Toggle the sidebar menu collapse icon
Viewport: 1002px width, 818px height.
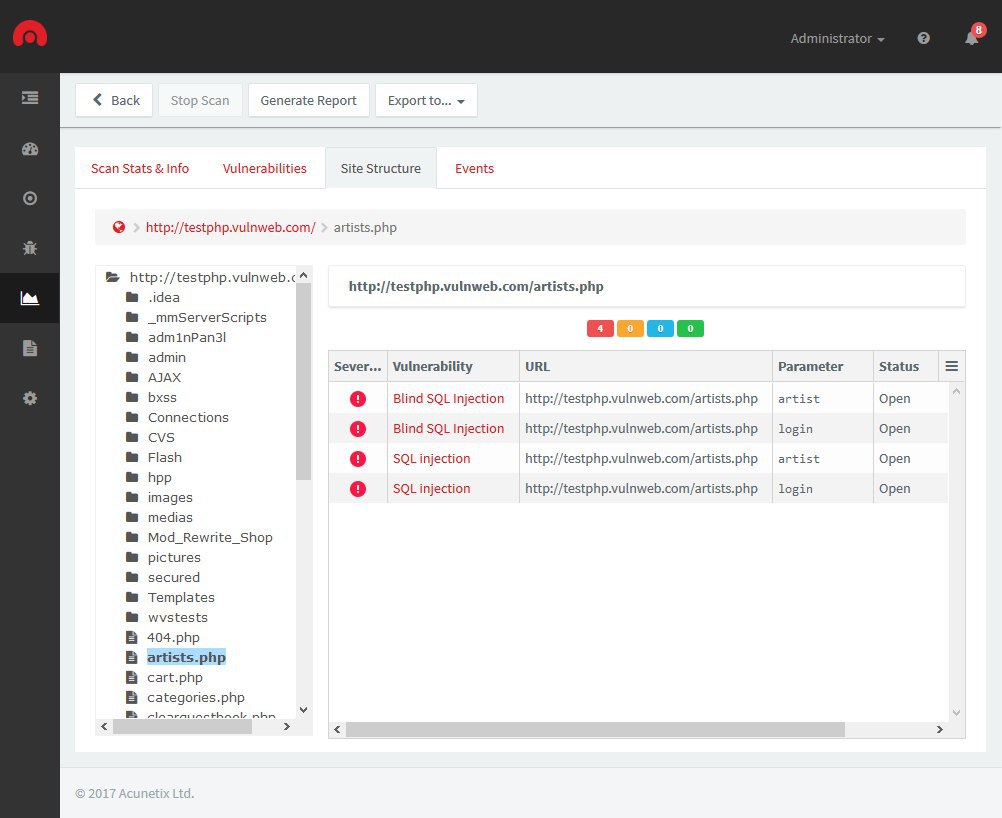(x=30, y=98)
